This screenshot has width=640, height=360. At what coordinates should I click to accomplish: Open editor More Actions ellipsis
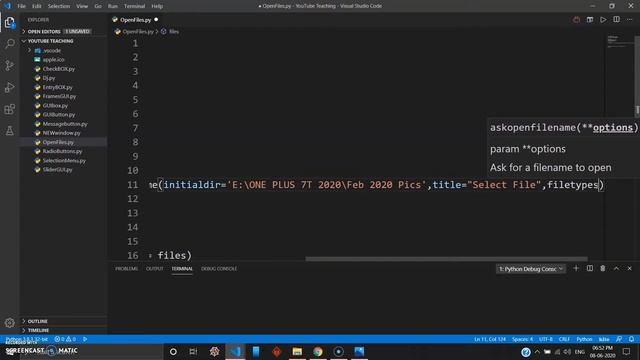coord(630,20)
